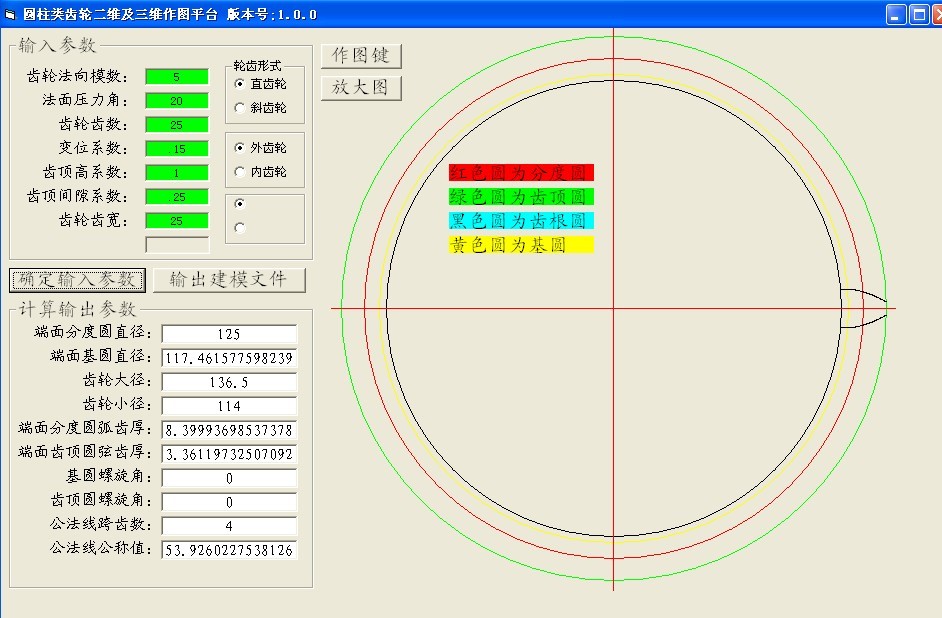Click the 端面分度圆直径 label
Viewport: 942px width, 618px height.
(93, 332)
